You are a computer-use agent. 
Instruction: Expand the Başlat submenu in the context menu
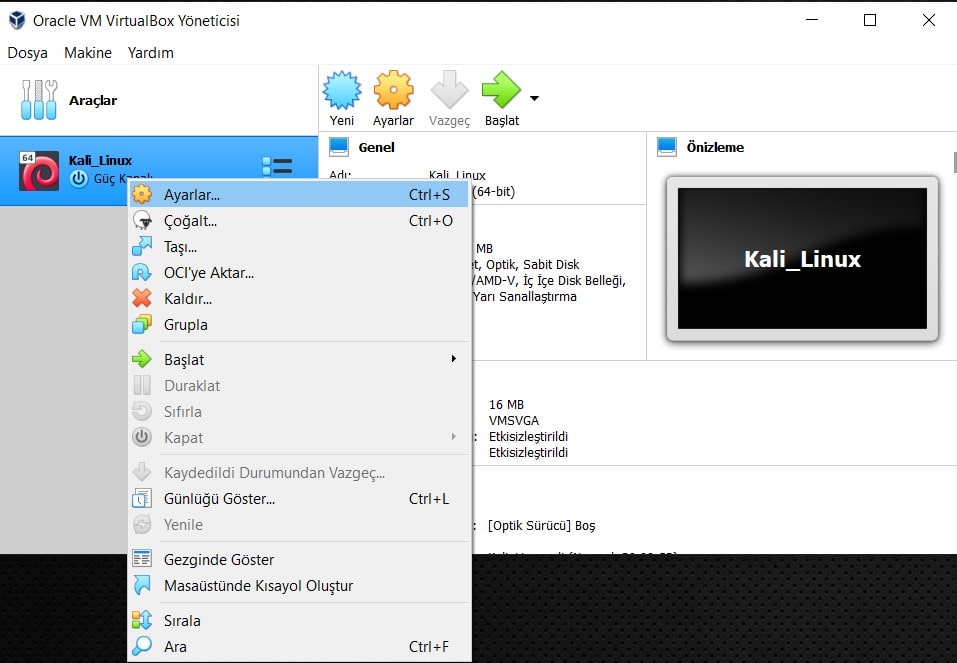pyautogui.click(x=453, y=359)
